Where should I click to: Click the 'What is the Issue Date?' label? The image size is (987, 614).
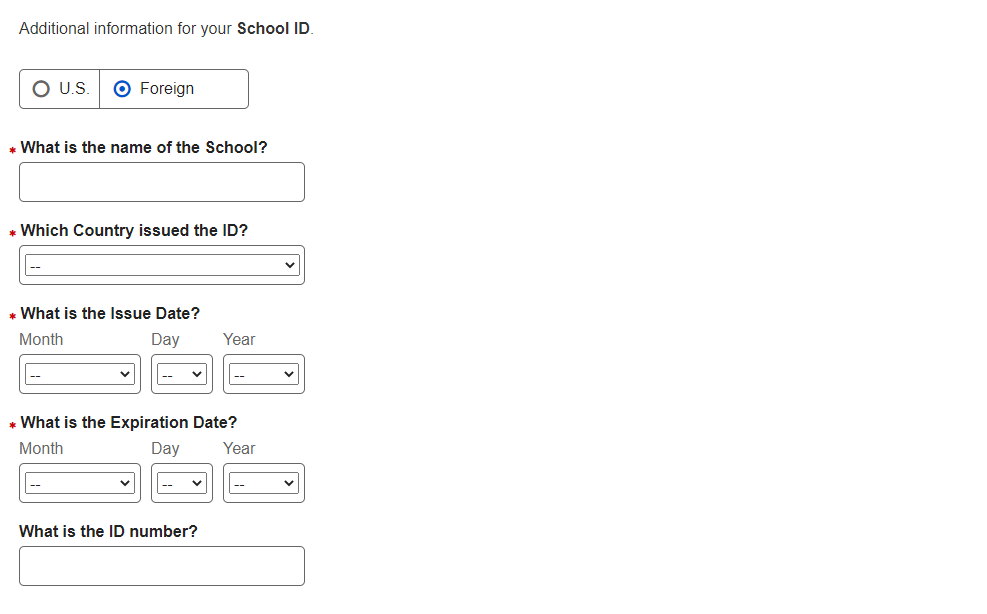(x=110, y=313)
